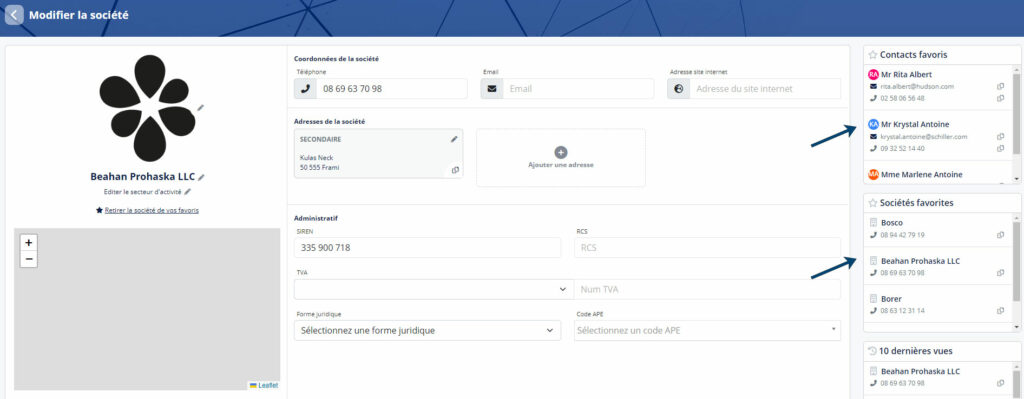1024x399 pixels.
Task: Copy the Bosco company phone number
Action: coord(1000,235)
